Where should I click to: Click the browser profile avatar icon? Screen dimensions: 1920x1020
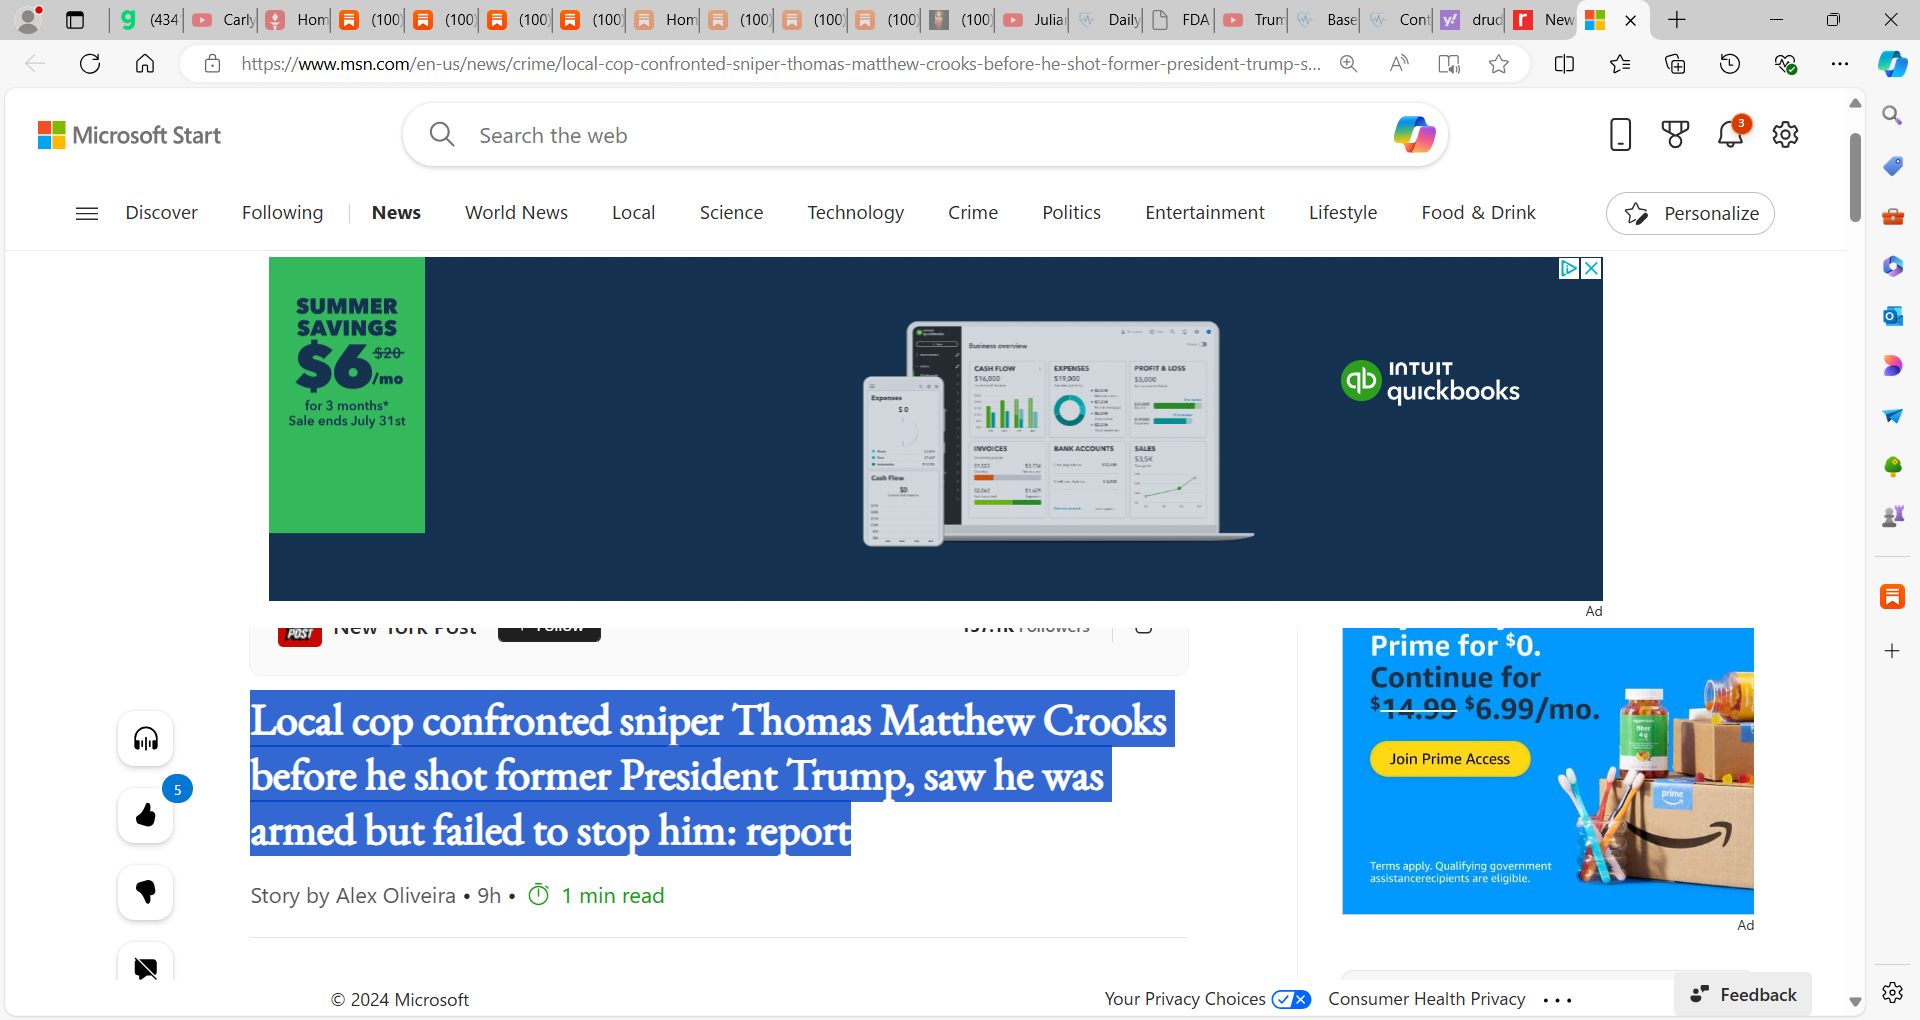point(29,20)
